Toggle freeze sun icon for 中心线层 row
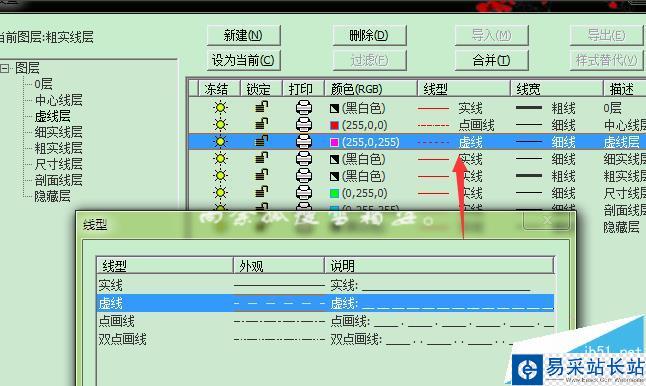 (220, 124)
